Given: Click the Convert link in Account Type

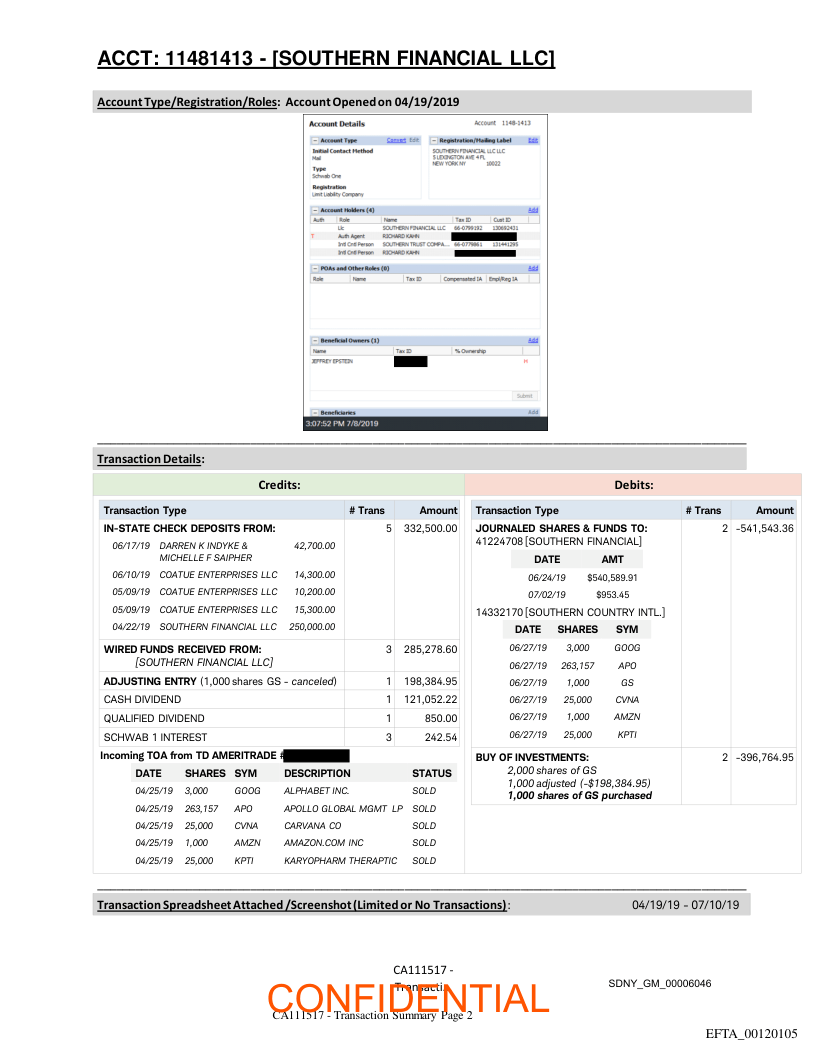Looking at the screenshot, I should pos(396,141).
